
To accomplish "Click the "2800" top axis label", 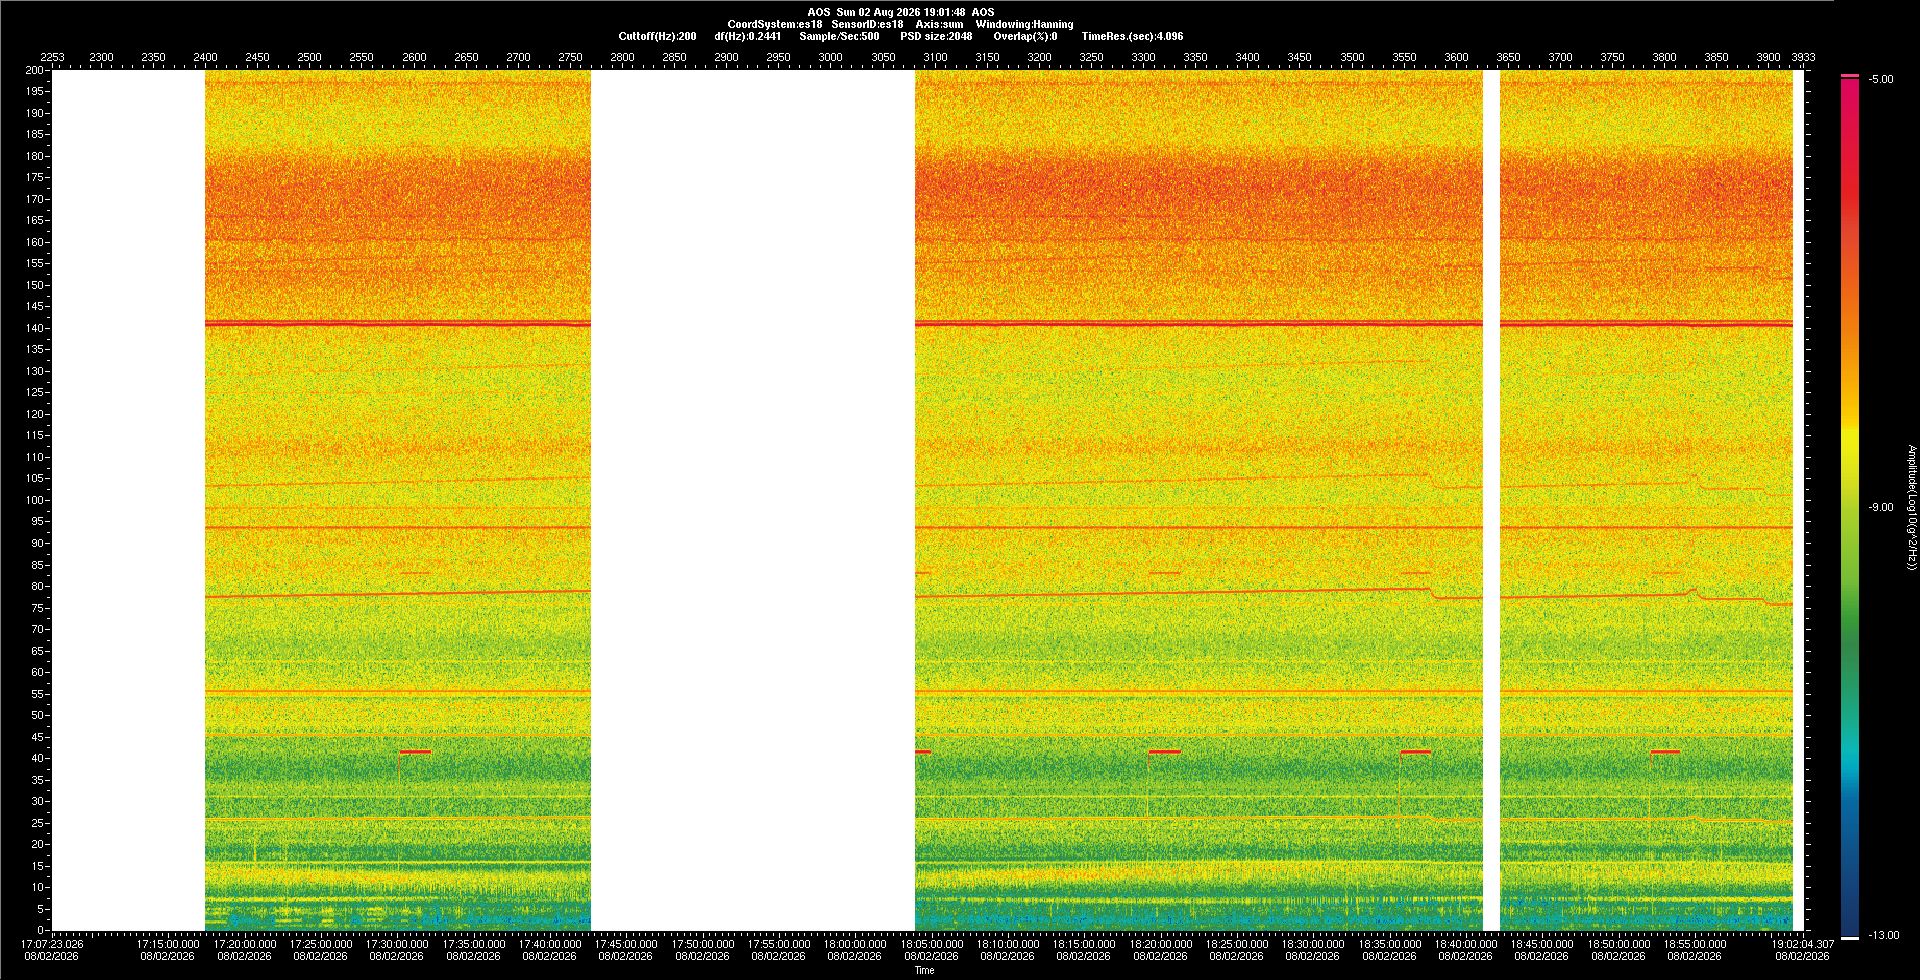I will (x=622, y=57).
